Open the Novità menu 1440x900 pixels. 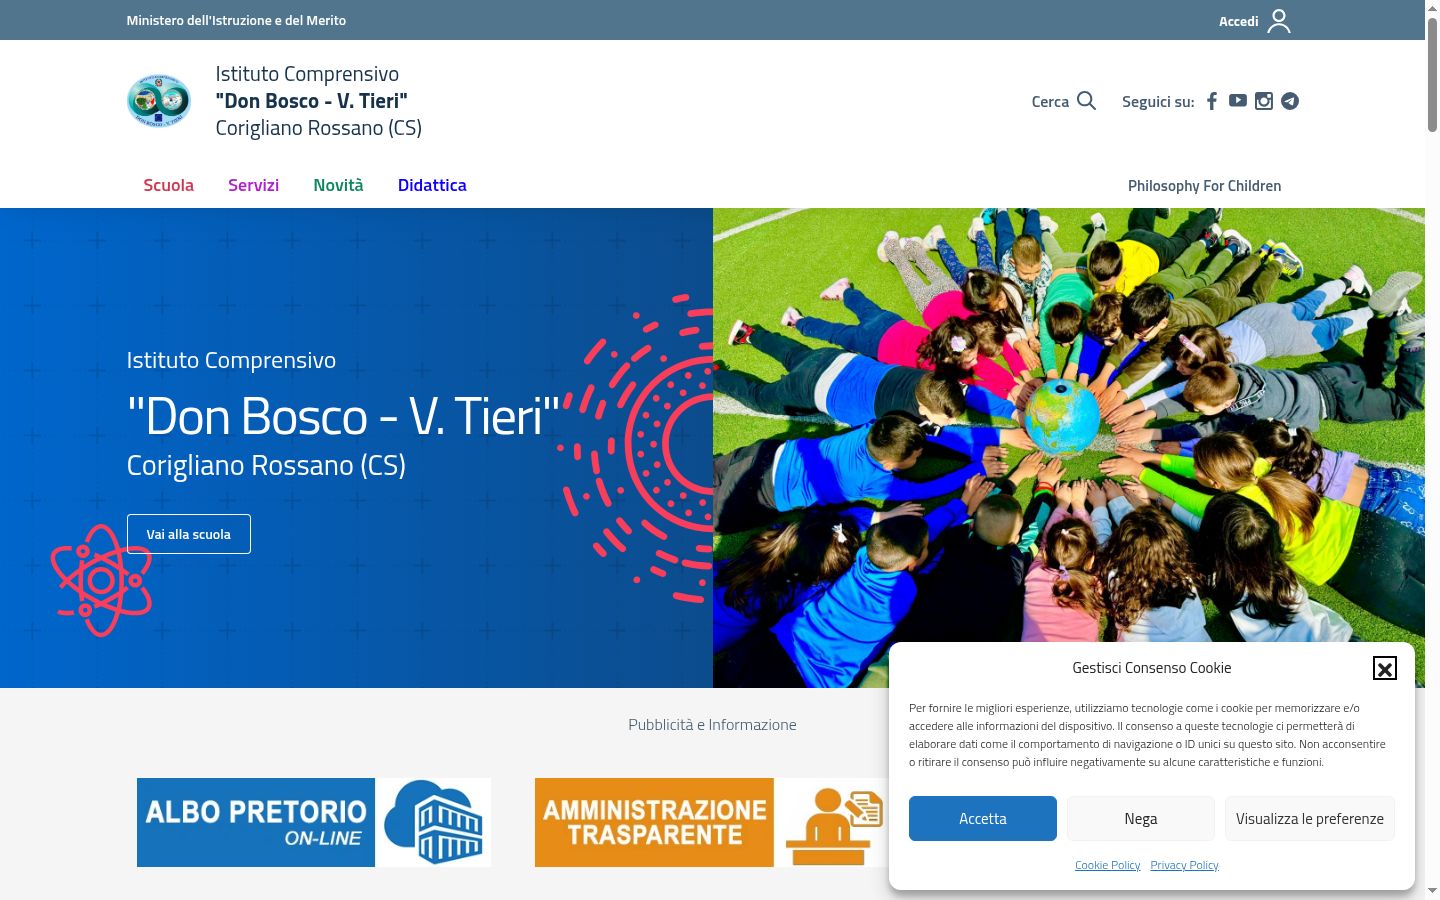coord(338,185)
